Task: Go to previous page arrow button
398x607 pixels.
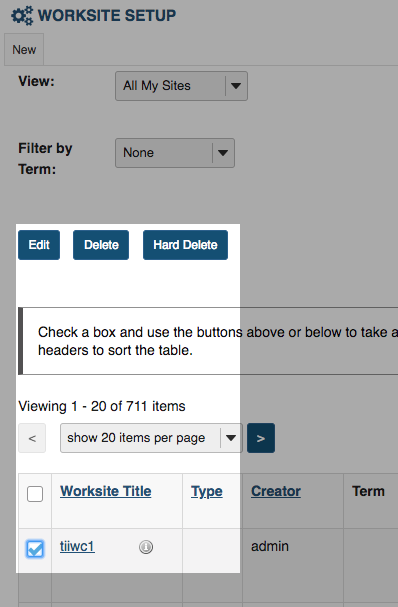Action: [32, 438]
